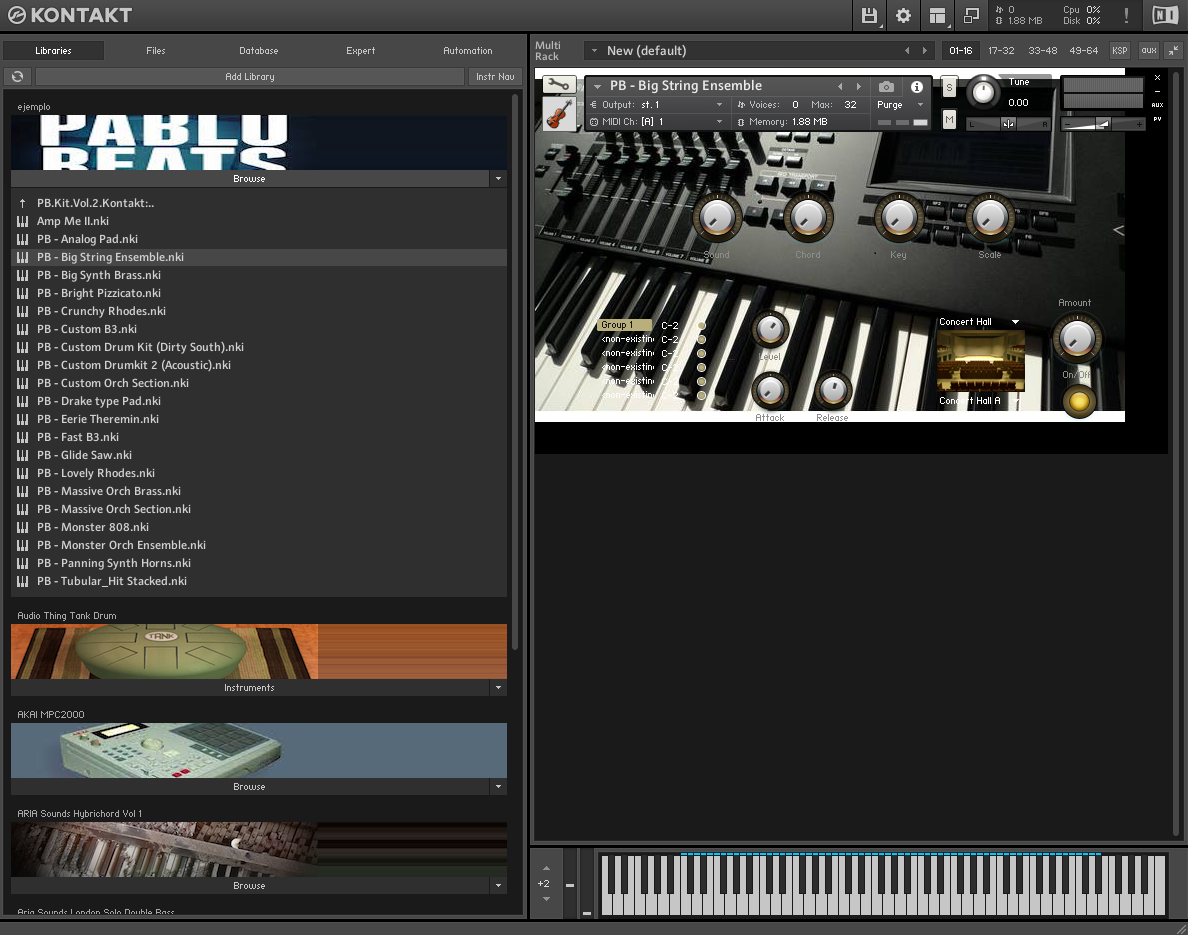Open AKAI MPC2000 Browse dropdown arrow
This screenshot has width=1188, height=935.
coord(498,786)
